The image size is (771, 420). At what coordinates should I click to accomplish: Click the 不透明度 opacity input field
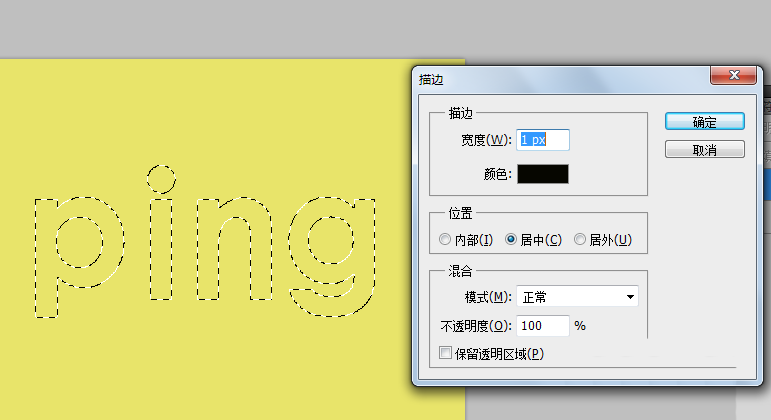543,326
